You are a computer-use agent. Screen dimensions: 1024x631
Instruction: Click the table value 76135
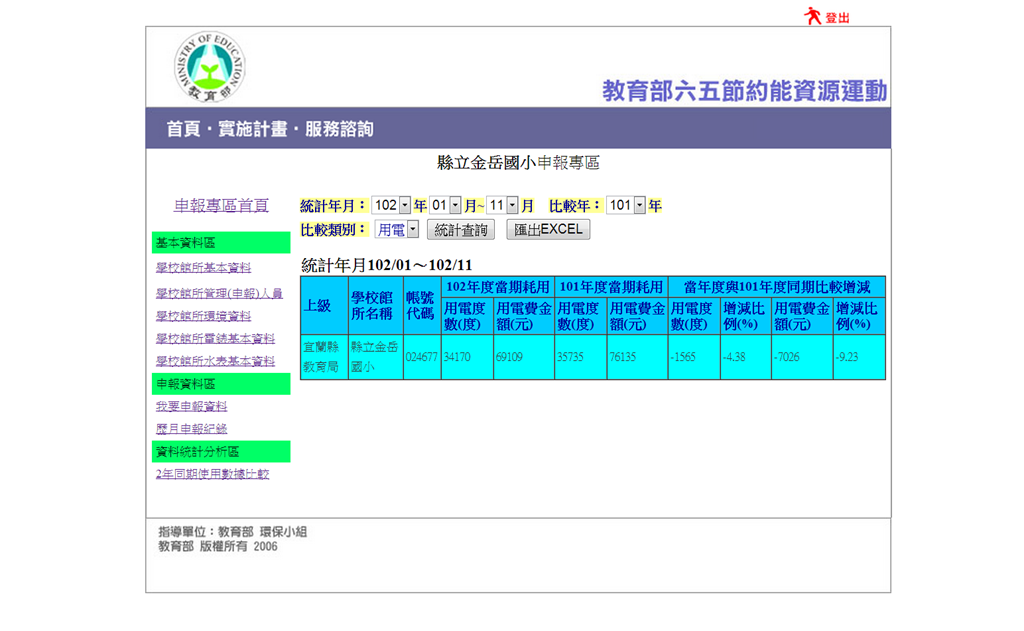coord(623,357)
